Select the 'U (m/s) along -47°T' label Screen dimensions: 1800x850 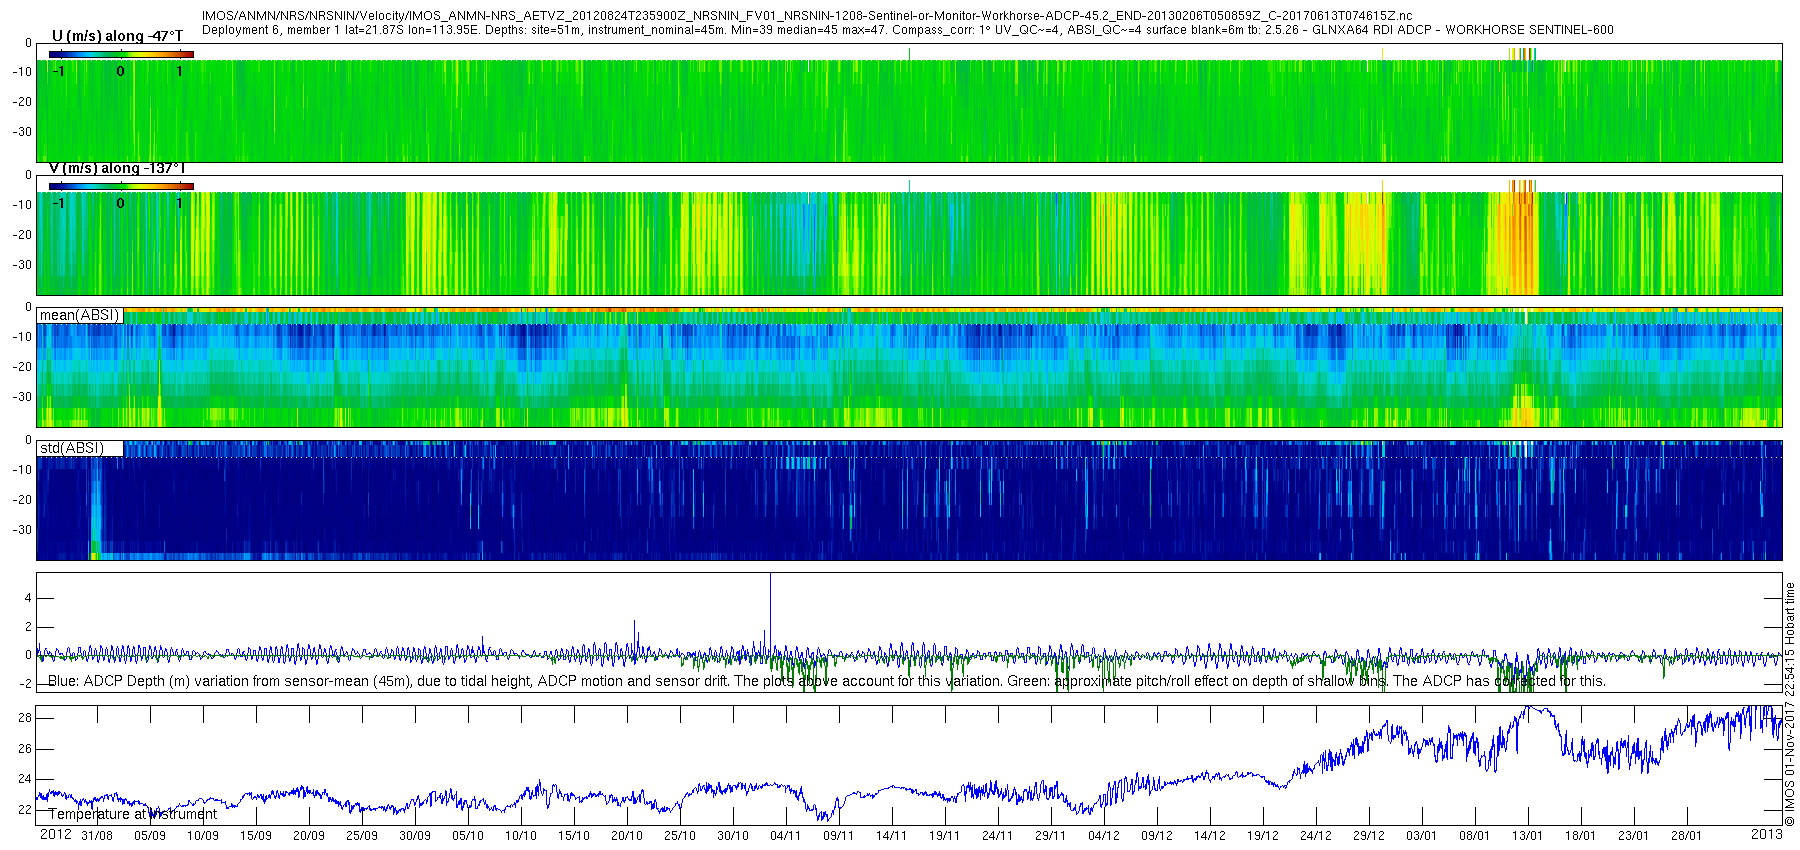[117, 36]
